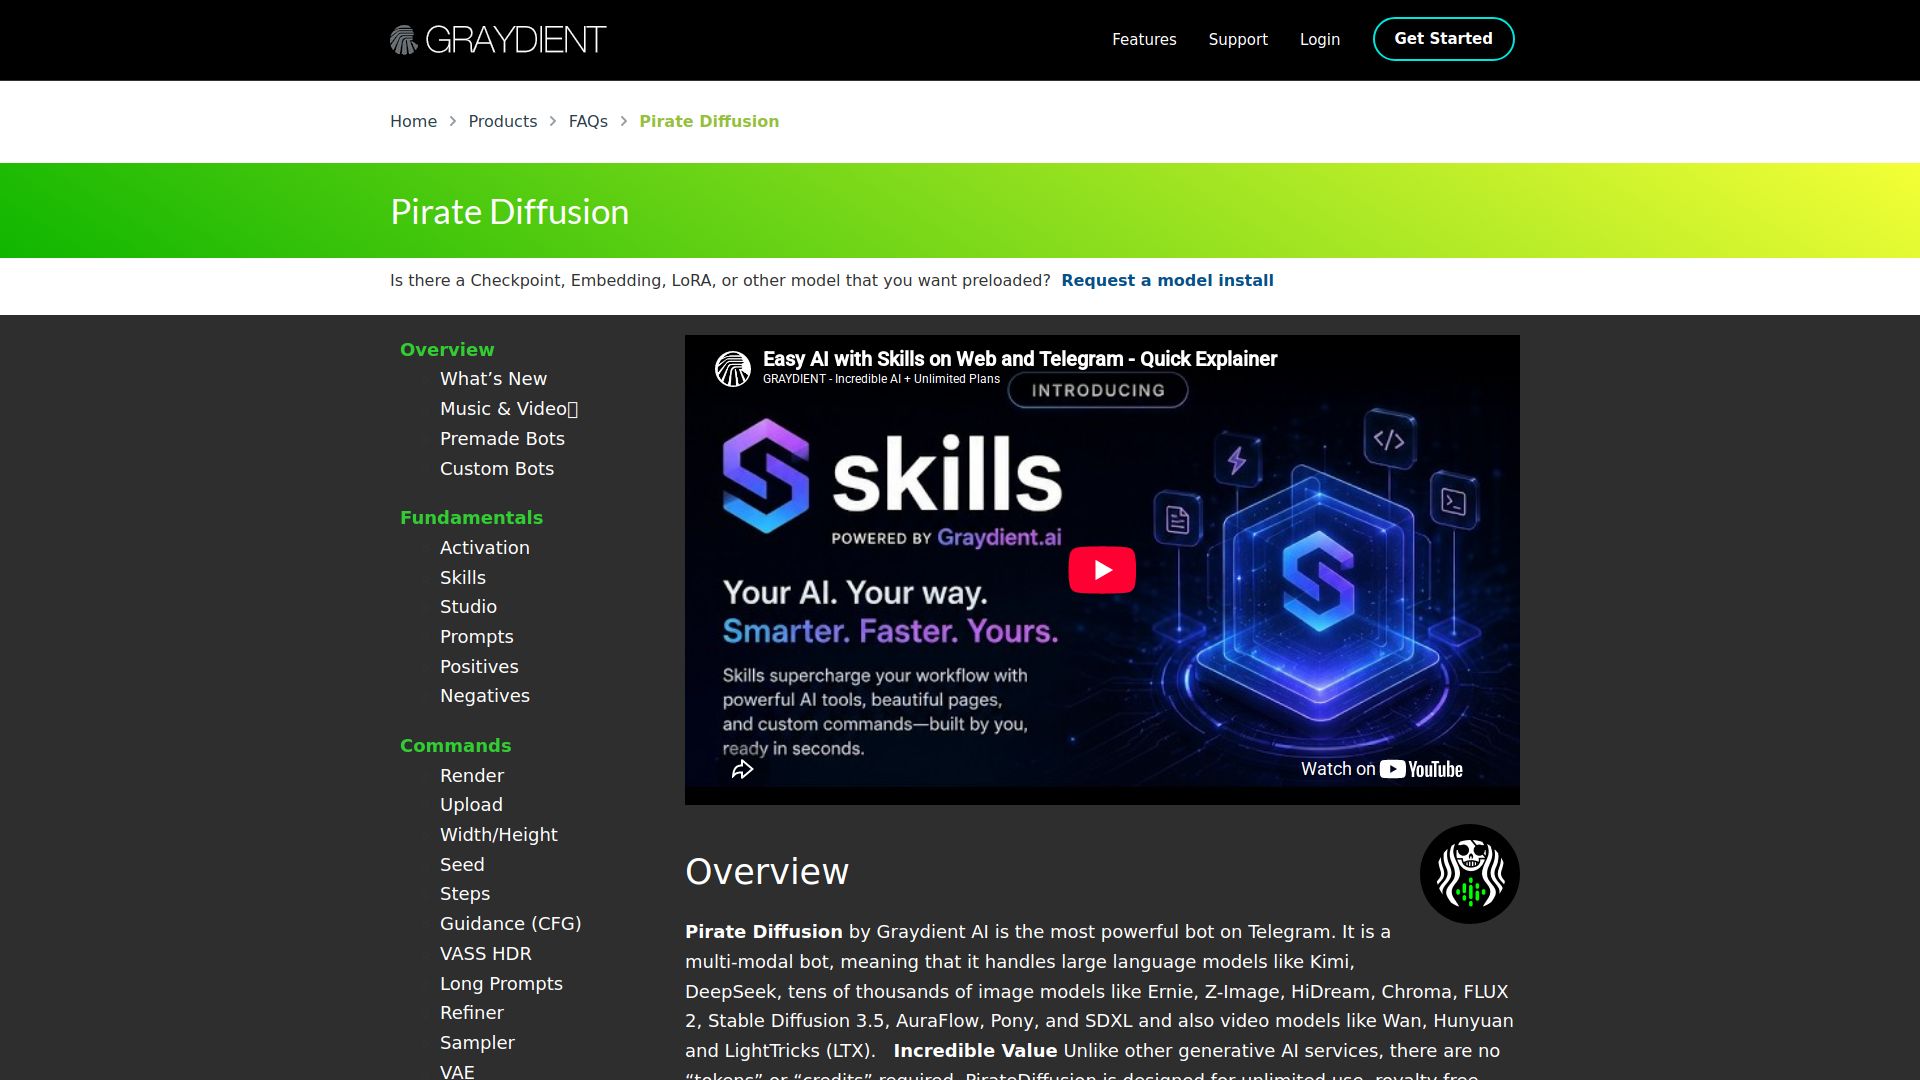Click 'GRAYDIENT - Incredible AI + Unlimited Plans' channel name
The height and width of the screenshot is (1080, 1920).
[881, 379]
